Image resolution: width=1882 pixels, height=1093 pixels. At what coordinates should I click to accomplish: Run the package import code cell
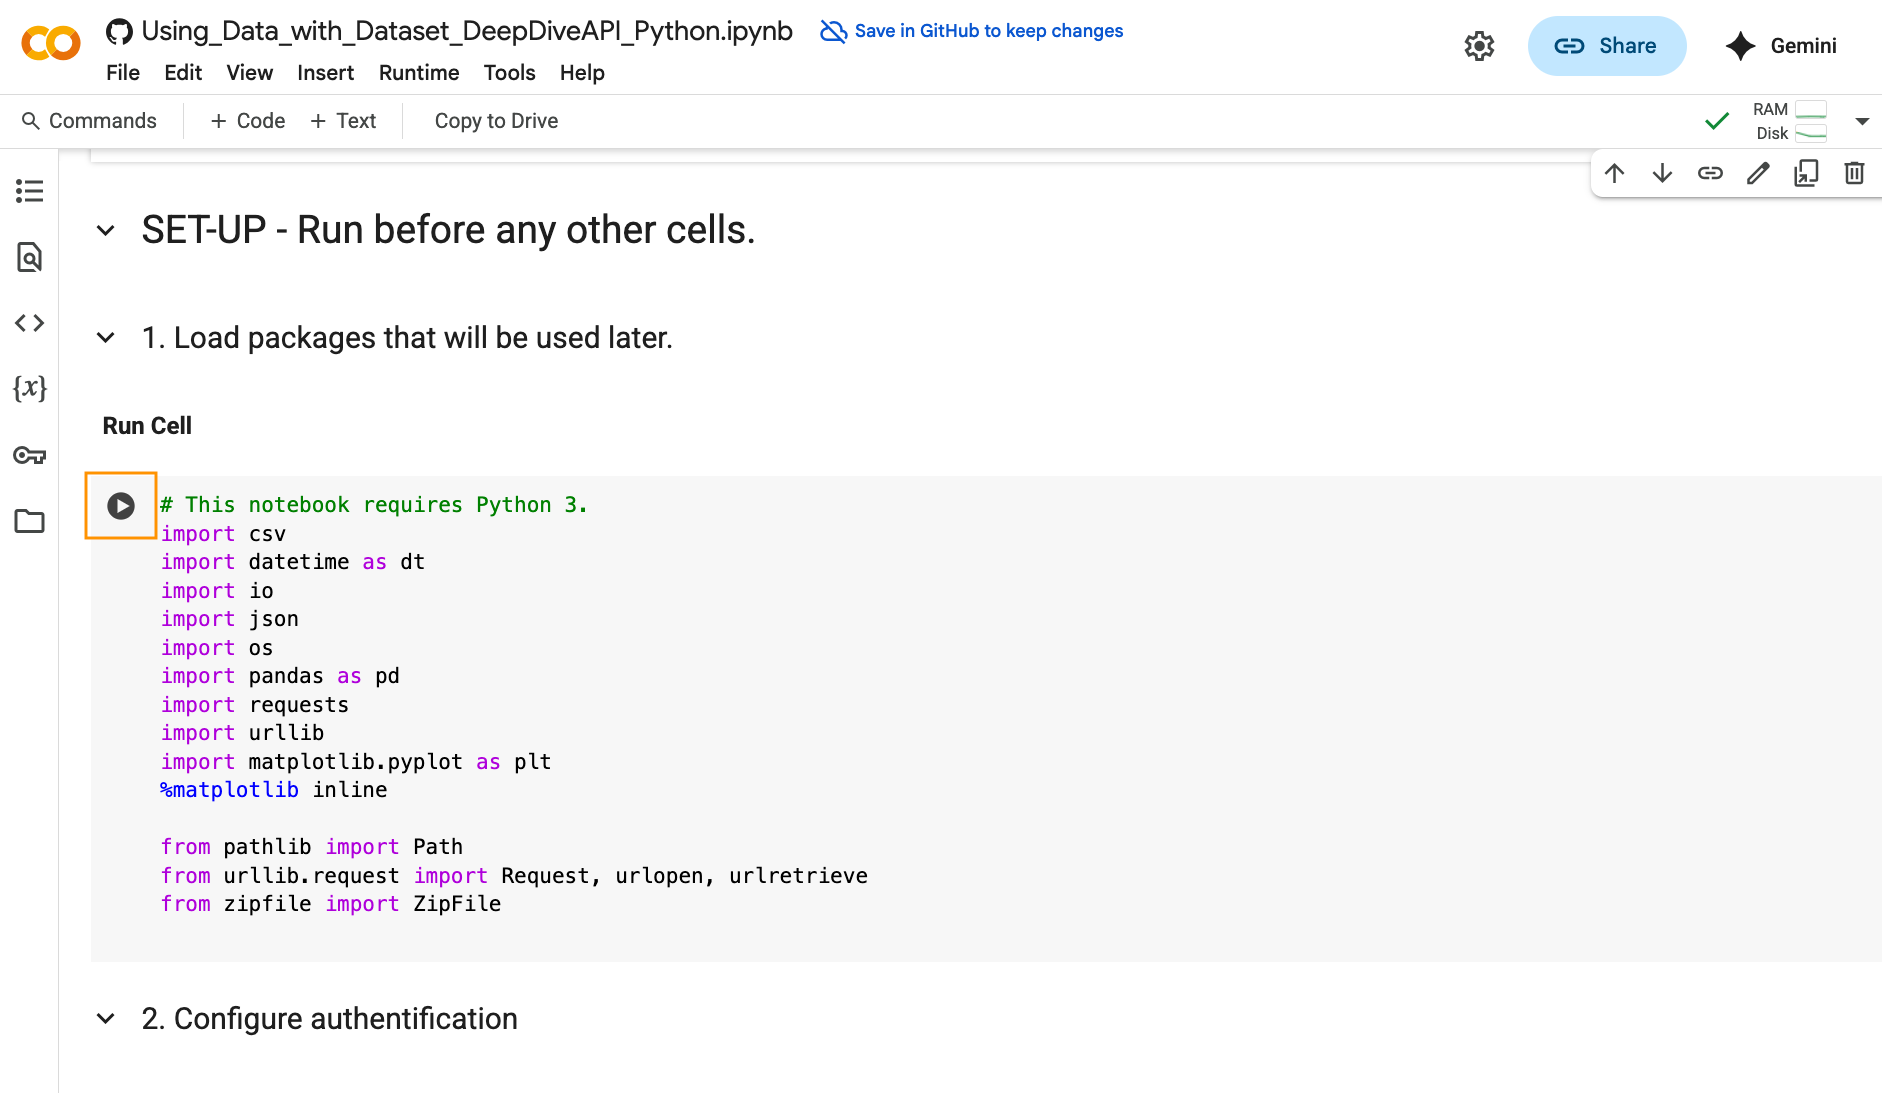point(121,506)
